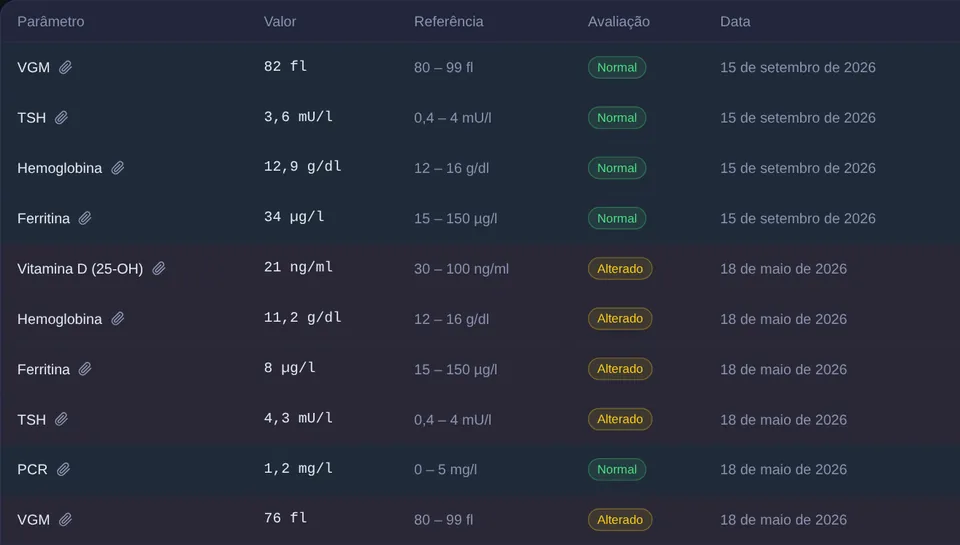Screen dimensions: 960x545
Task: Open attachment icon for Hemoglobina 11,2 g/dl row
Action: pyautogui.click(x=118, y=319)
